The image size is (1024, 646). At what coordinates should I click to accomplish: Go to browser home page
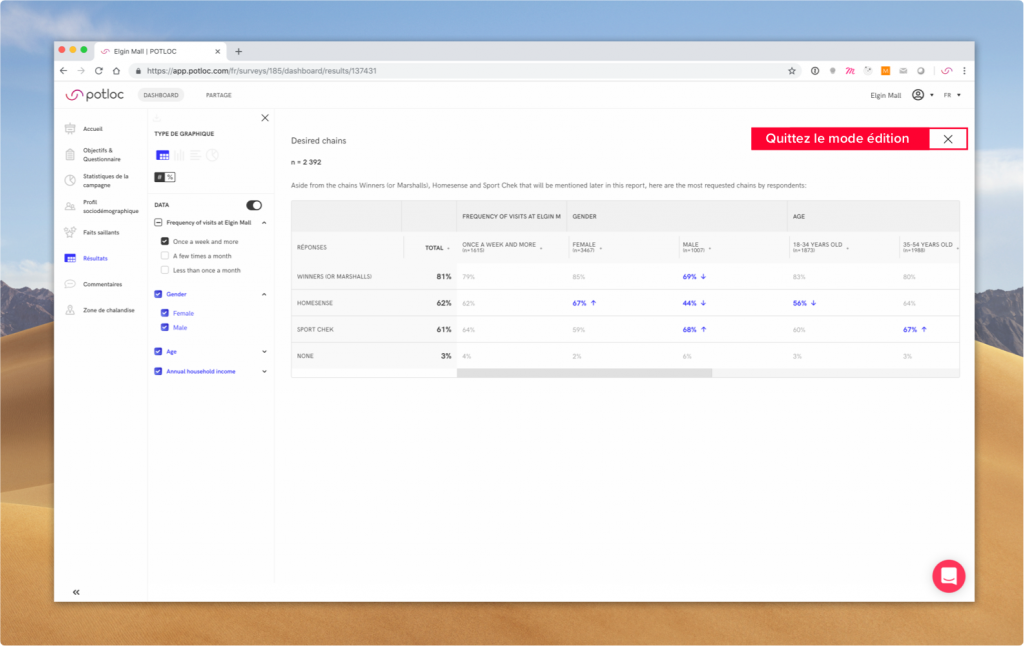tap(116, 71)
